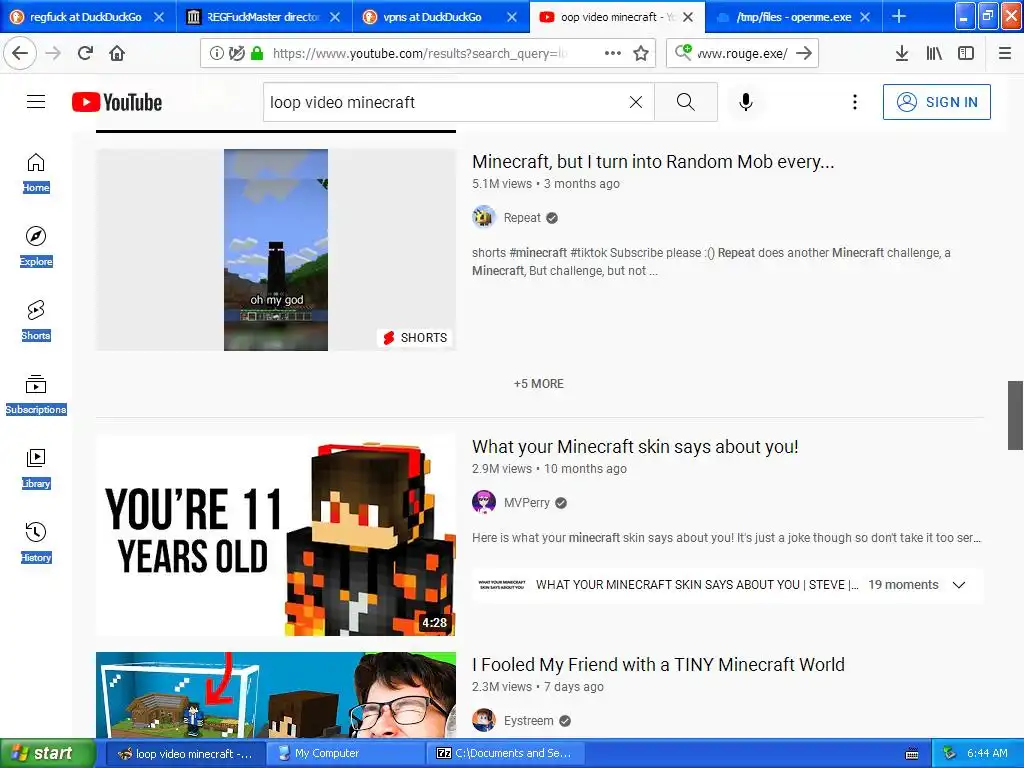Open the Windows start menu
Viewport: 1024px width, 768px height.
point(47,753)
